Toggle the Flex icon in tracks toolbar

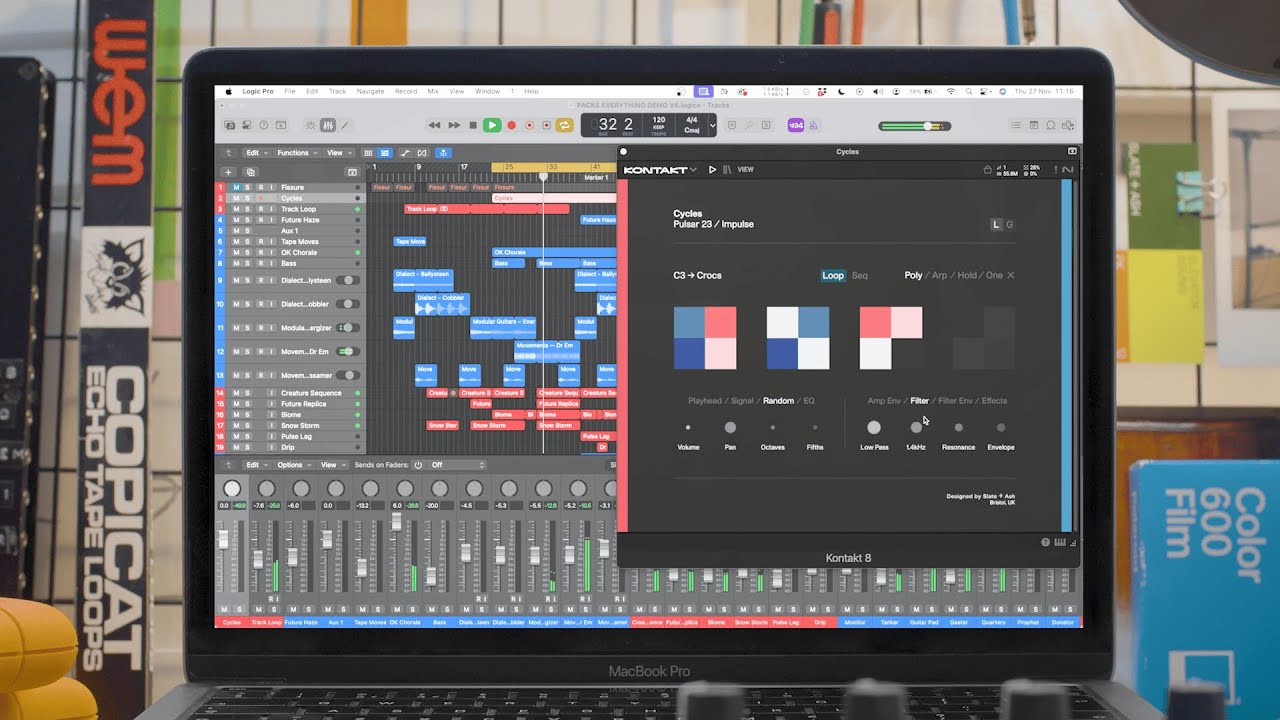pyautogui.click(x=423, y=153)
